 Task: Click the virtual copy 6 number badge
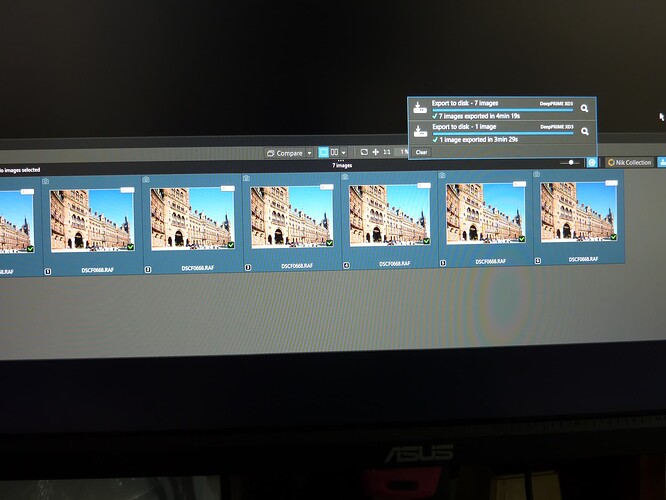coord(538,261)
